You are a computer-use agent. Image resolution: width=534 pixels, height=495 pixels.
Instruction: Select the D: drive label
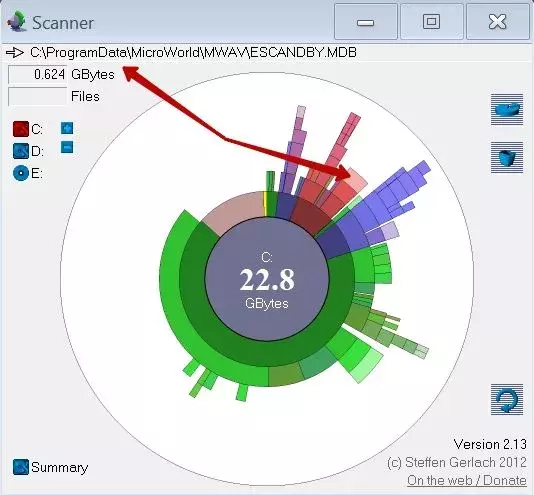37,151
